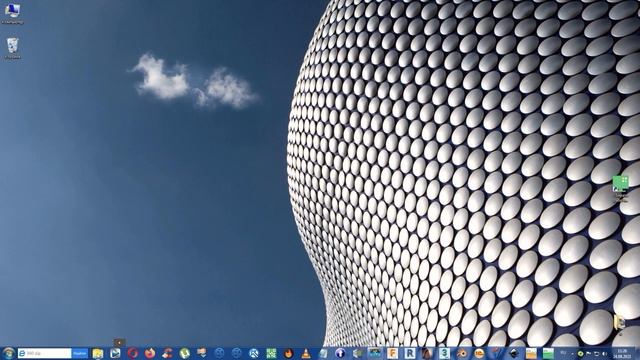640x360 pixels.
Task: Show hidden tray icons arrow
Action: 572,353
